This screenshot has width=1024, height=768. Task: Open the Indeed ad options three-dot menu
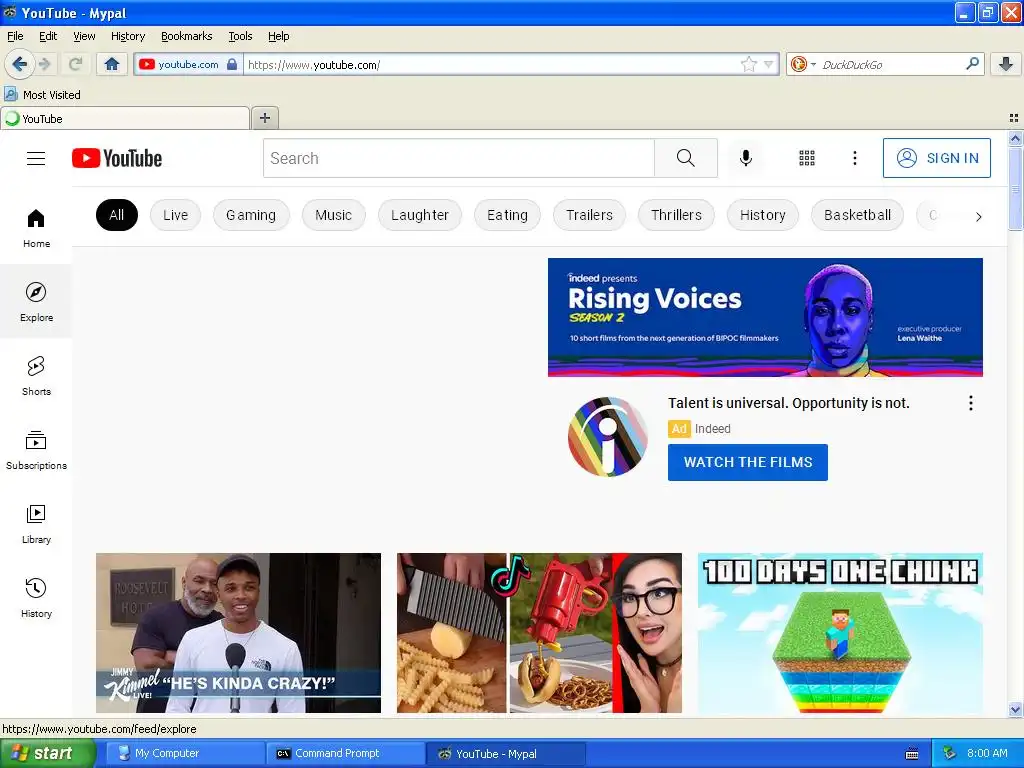click(x=970, y=403)
